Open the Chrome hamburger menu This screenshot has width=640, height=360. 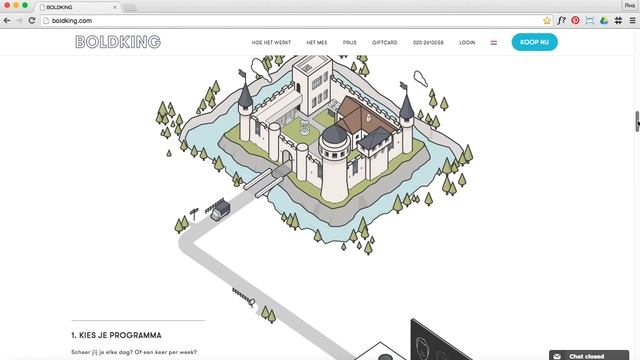632,20
